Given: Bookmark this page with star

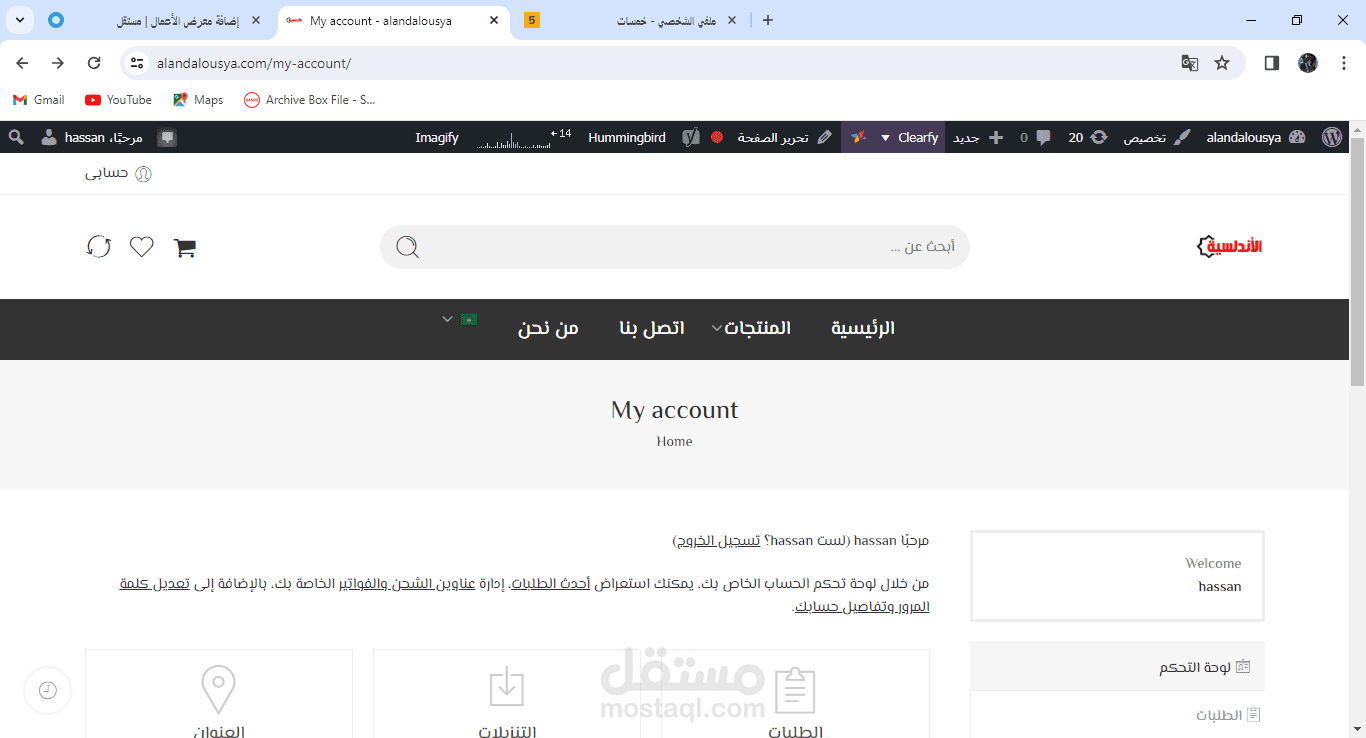Looking at the screenshot, I should [x=1222, y=63].
